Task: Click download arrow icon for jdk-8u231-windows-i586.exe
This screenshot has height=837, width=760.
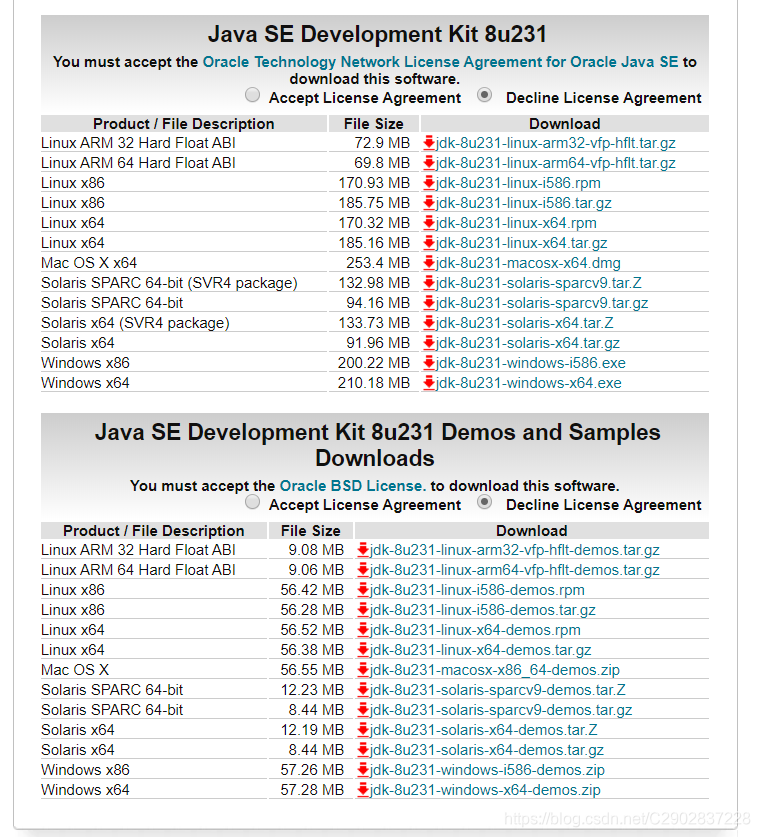Action: point(429,363)
